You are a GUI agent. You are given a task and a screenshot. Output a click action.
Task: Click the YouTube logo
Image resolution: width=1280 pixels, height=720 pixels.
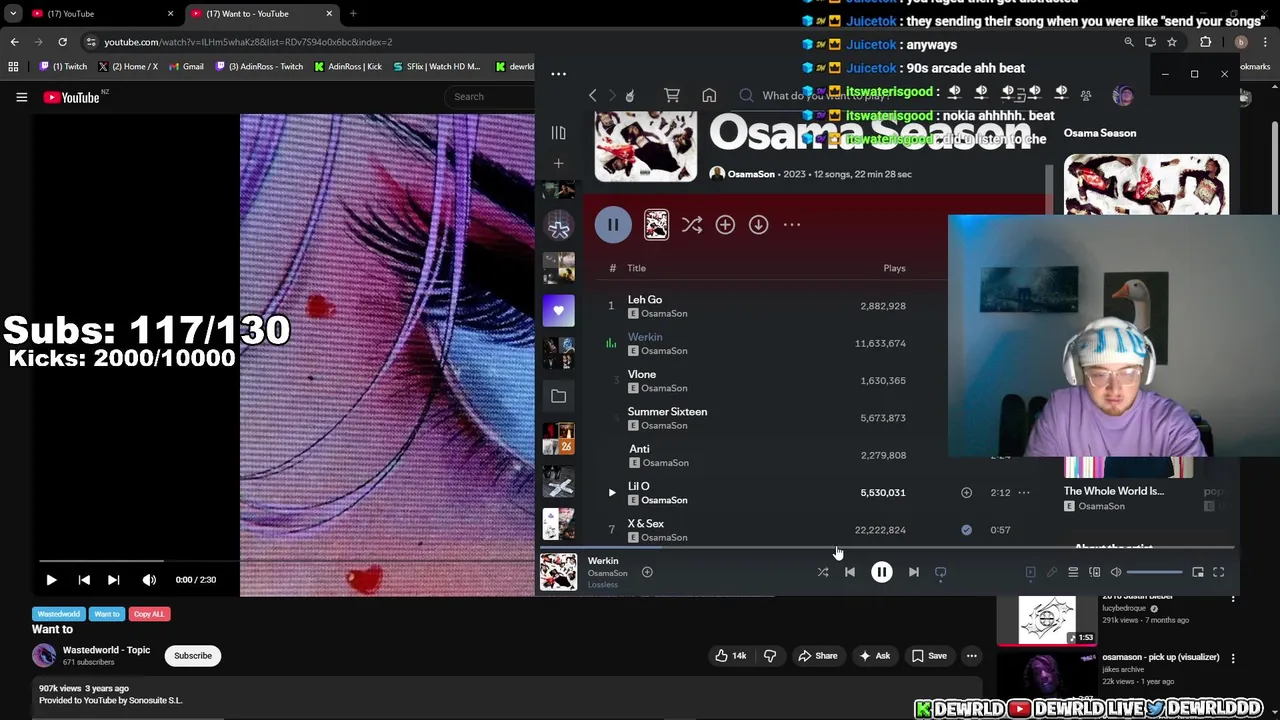pyautogui.click(x=71, y=97)
